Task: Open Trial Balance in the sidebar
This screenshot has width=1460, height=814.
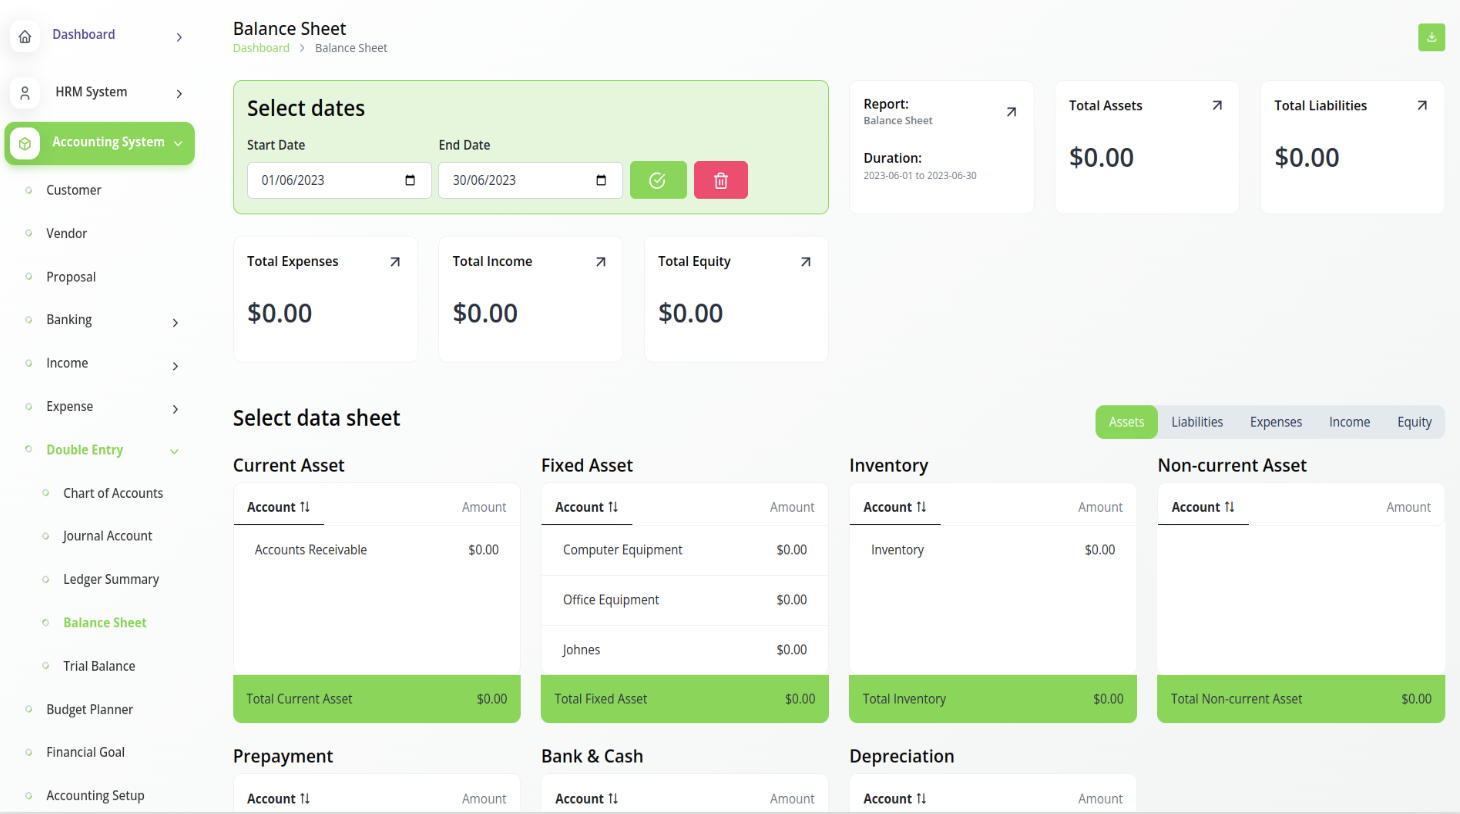Action: [x=99, y=666]
